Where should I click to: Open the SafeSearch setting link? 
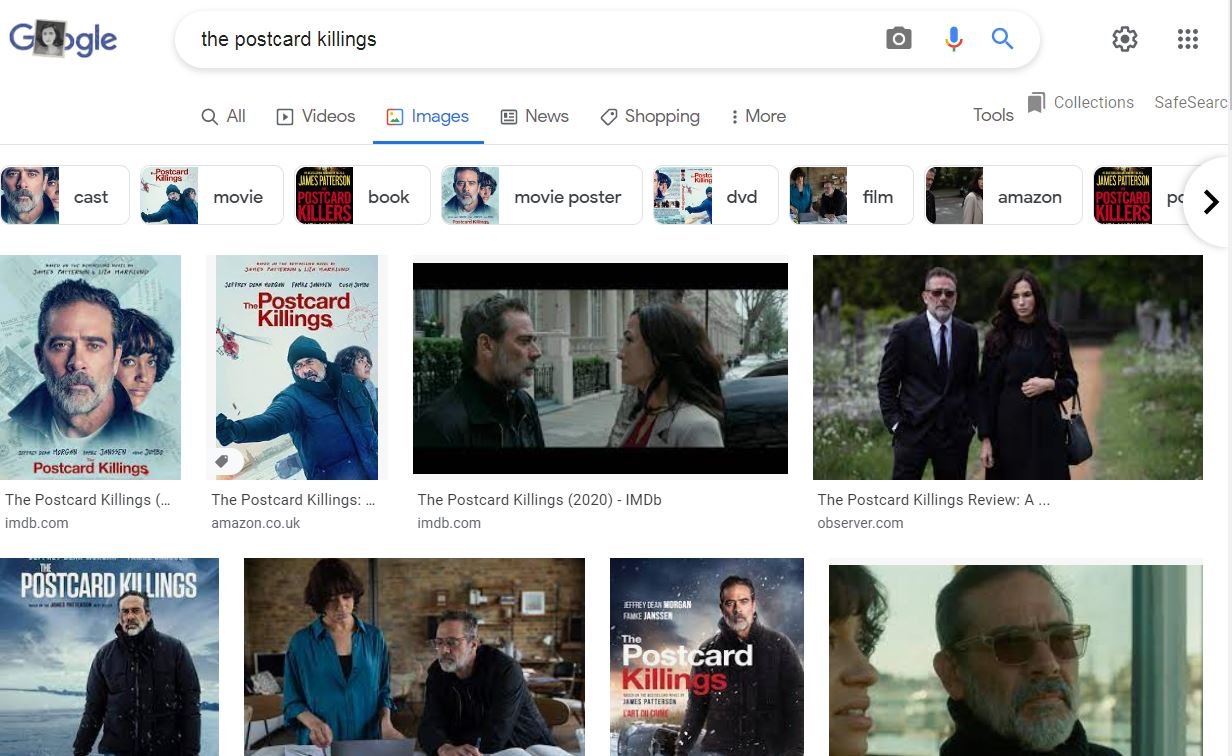pos(1192,102)
